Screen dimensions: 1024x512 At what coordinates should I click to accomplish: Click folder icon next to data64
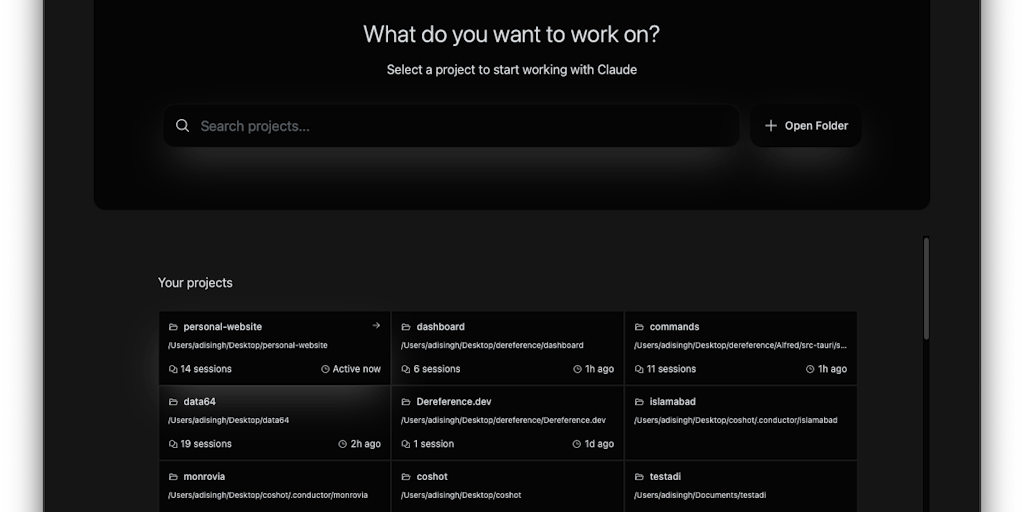coord(173,402)
